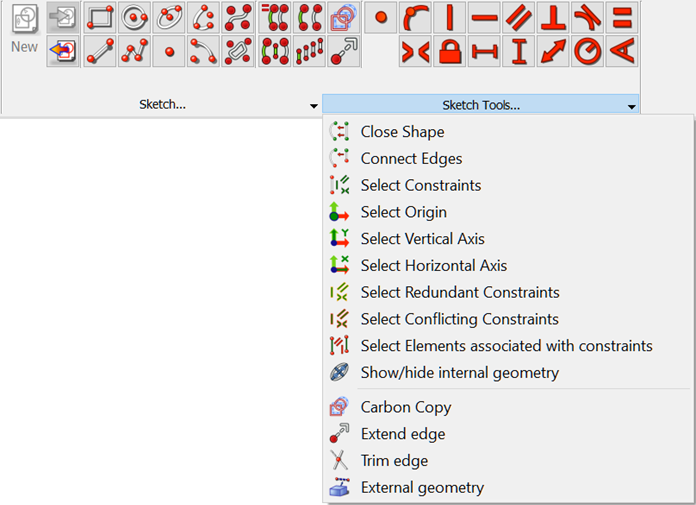The height and width of the screenshot is (505, 696).
Task: Choose Close Shape from the menu
Action: pos(508,132)
